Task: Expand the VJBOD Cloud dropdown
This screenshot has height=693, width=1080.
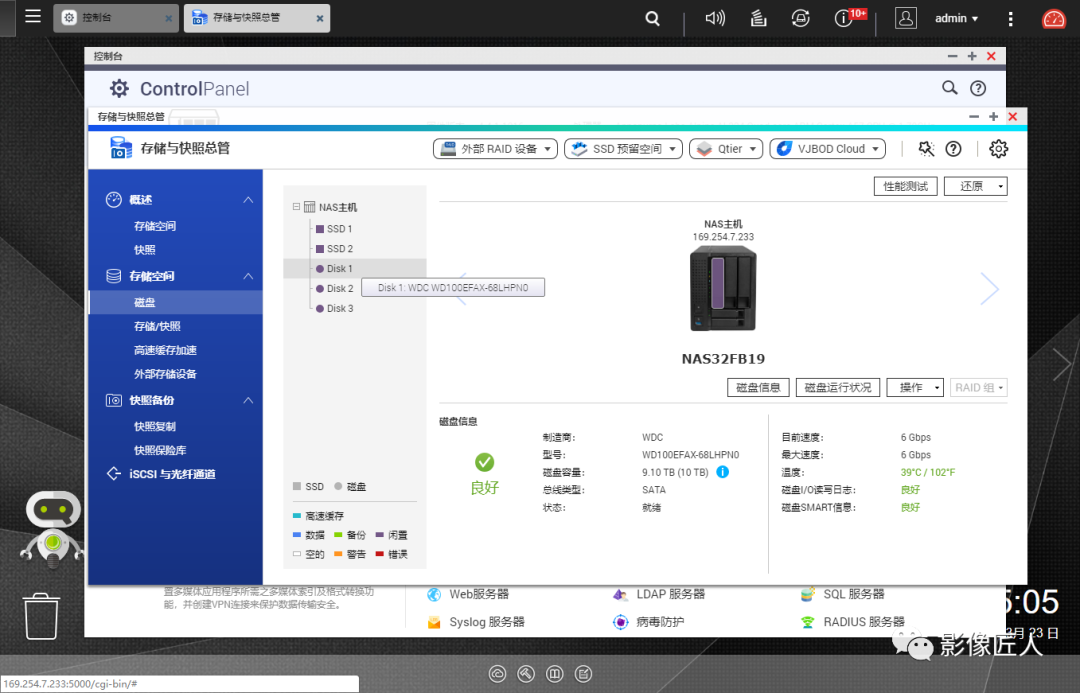Action: pyautogui.click(x=827, y=149)
